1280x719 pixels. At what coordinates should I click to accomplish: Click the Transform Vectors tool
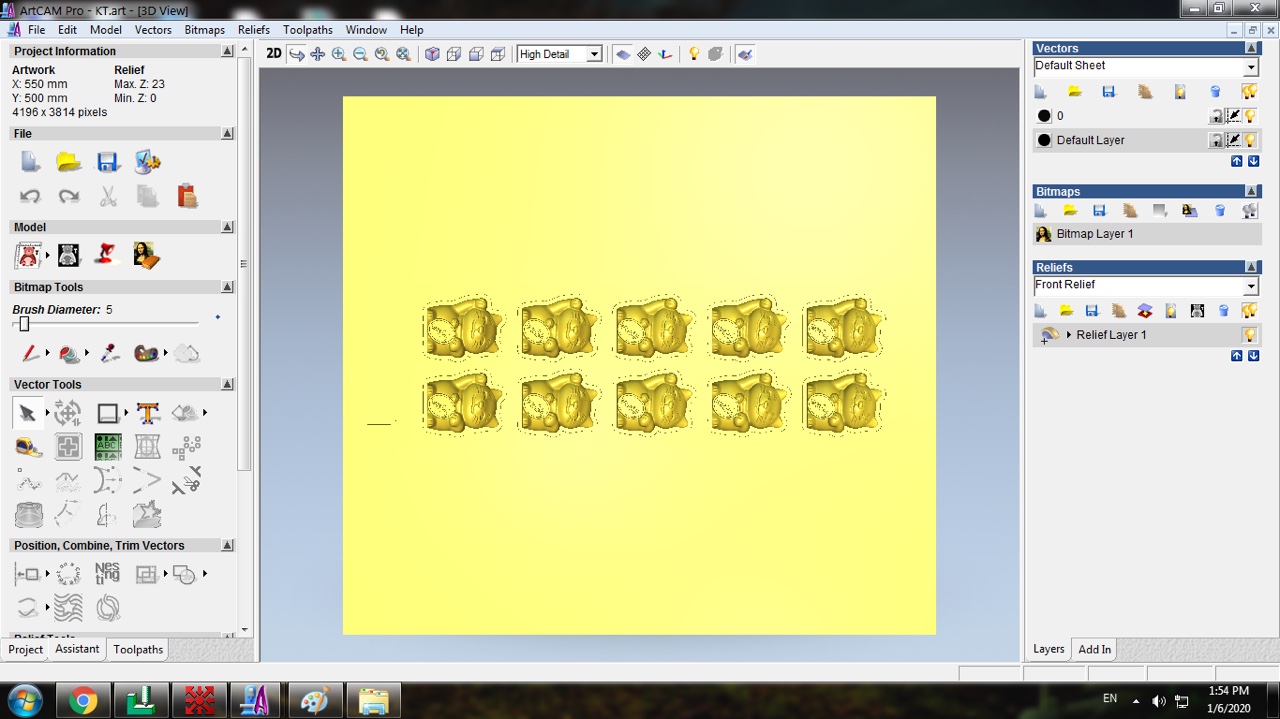pyautogui.click(x=68, y=412)
